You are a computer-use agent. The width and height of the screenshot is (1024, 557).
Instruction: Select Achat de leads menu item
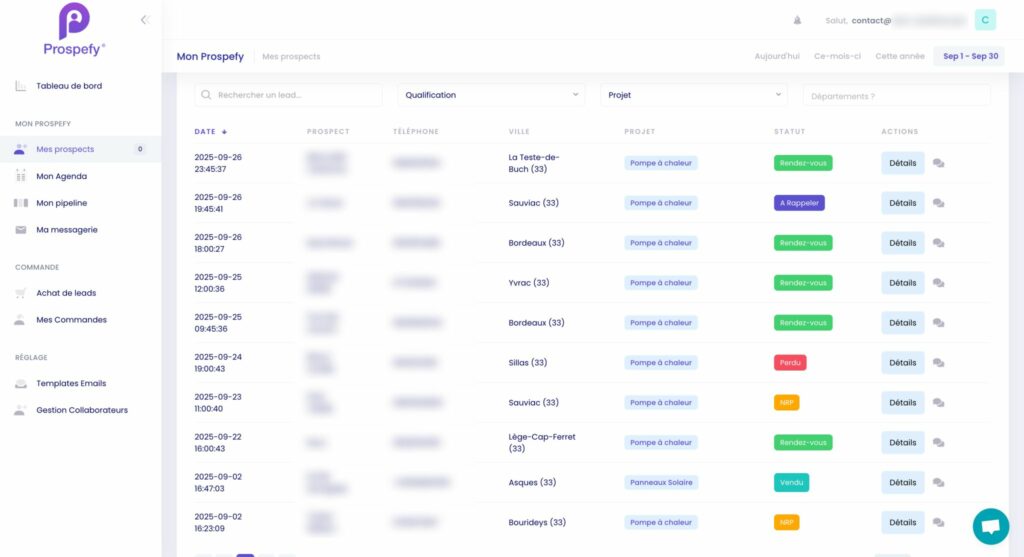point(66,293)
